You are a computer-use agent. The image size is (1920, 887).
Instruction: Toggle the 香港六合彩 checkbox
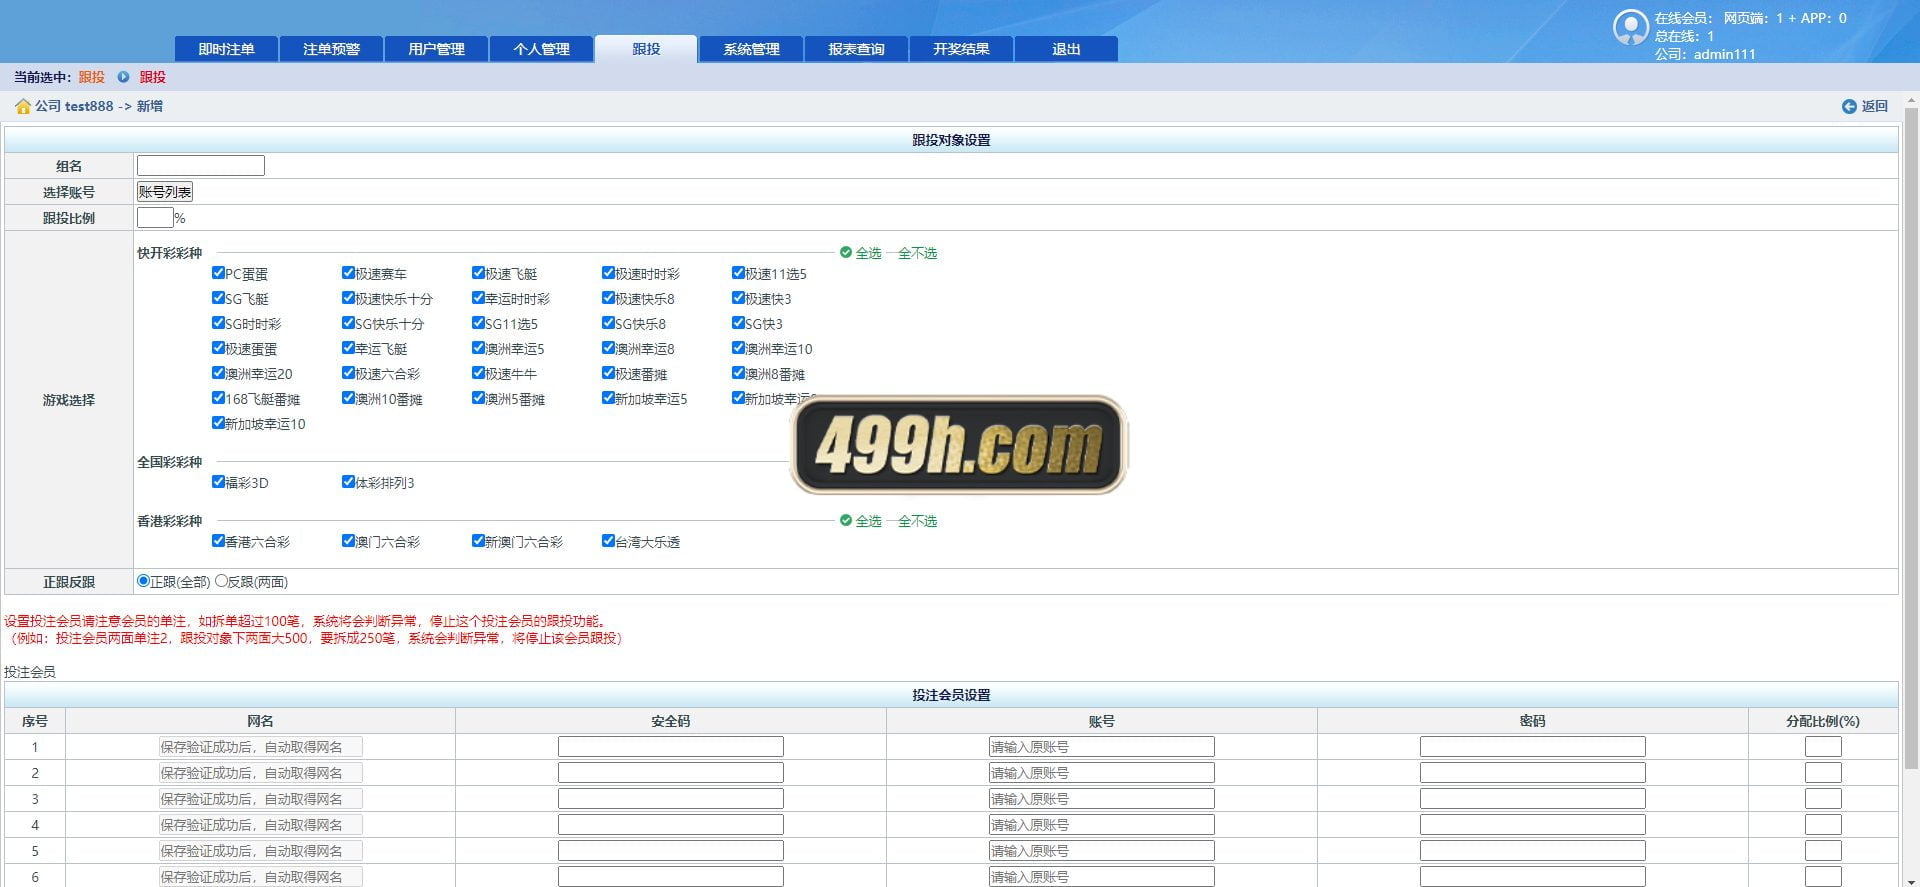click(x=218, y=540)
